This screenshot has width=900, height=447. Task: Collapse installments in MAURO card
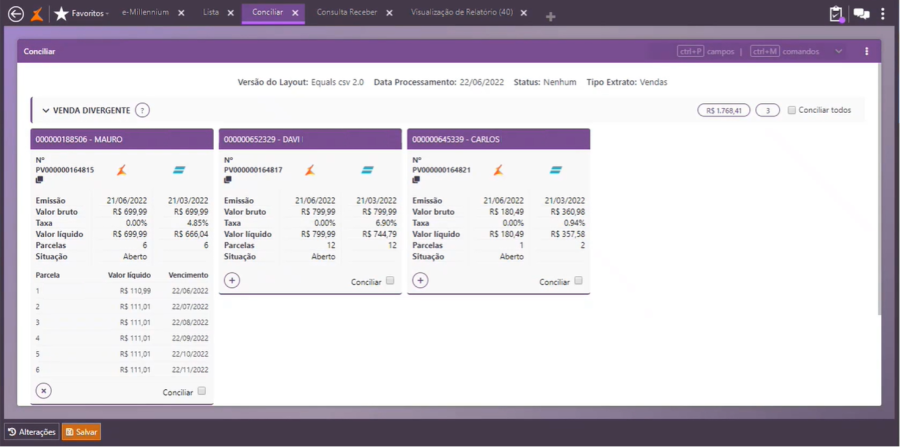coord(44,391)
